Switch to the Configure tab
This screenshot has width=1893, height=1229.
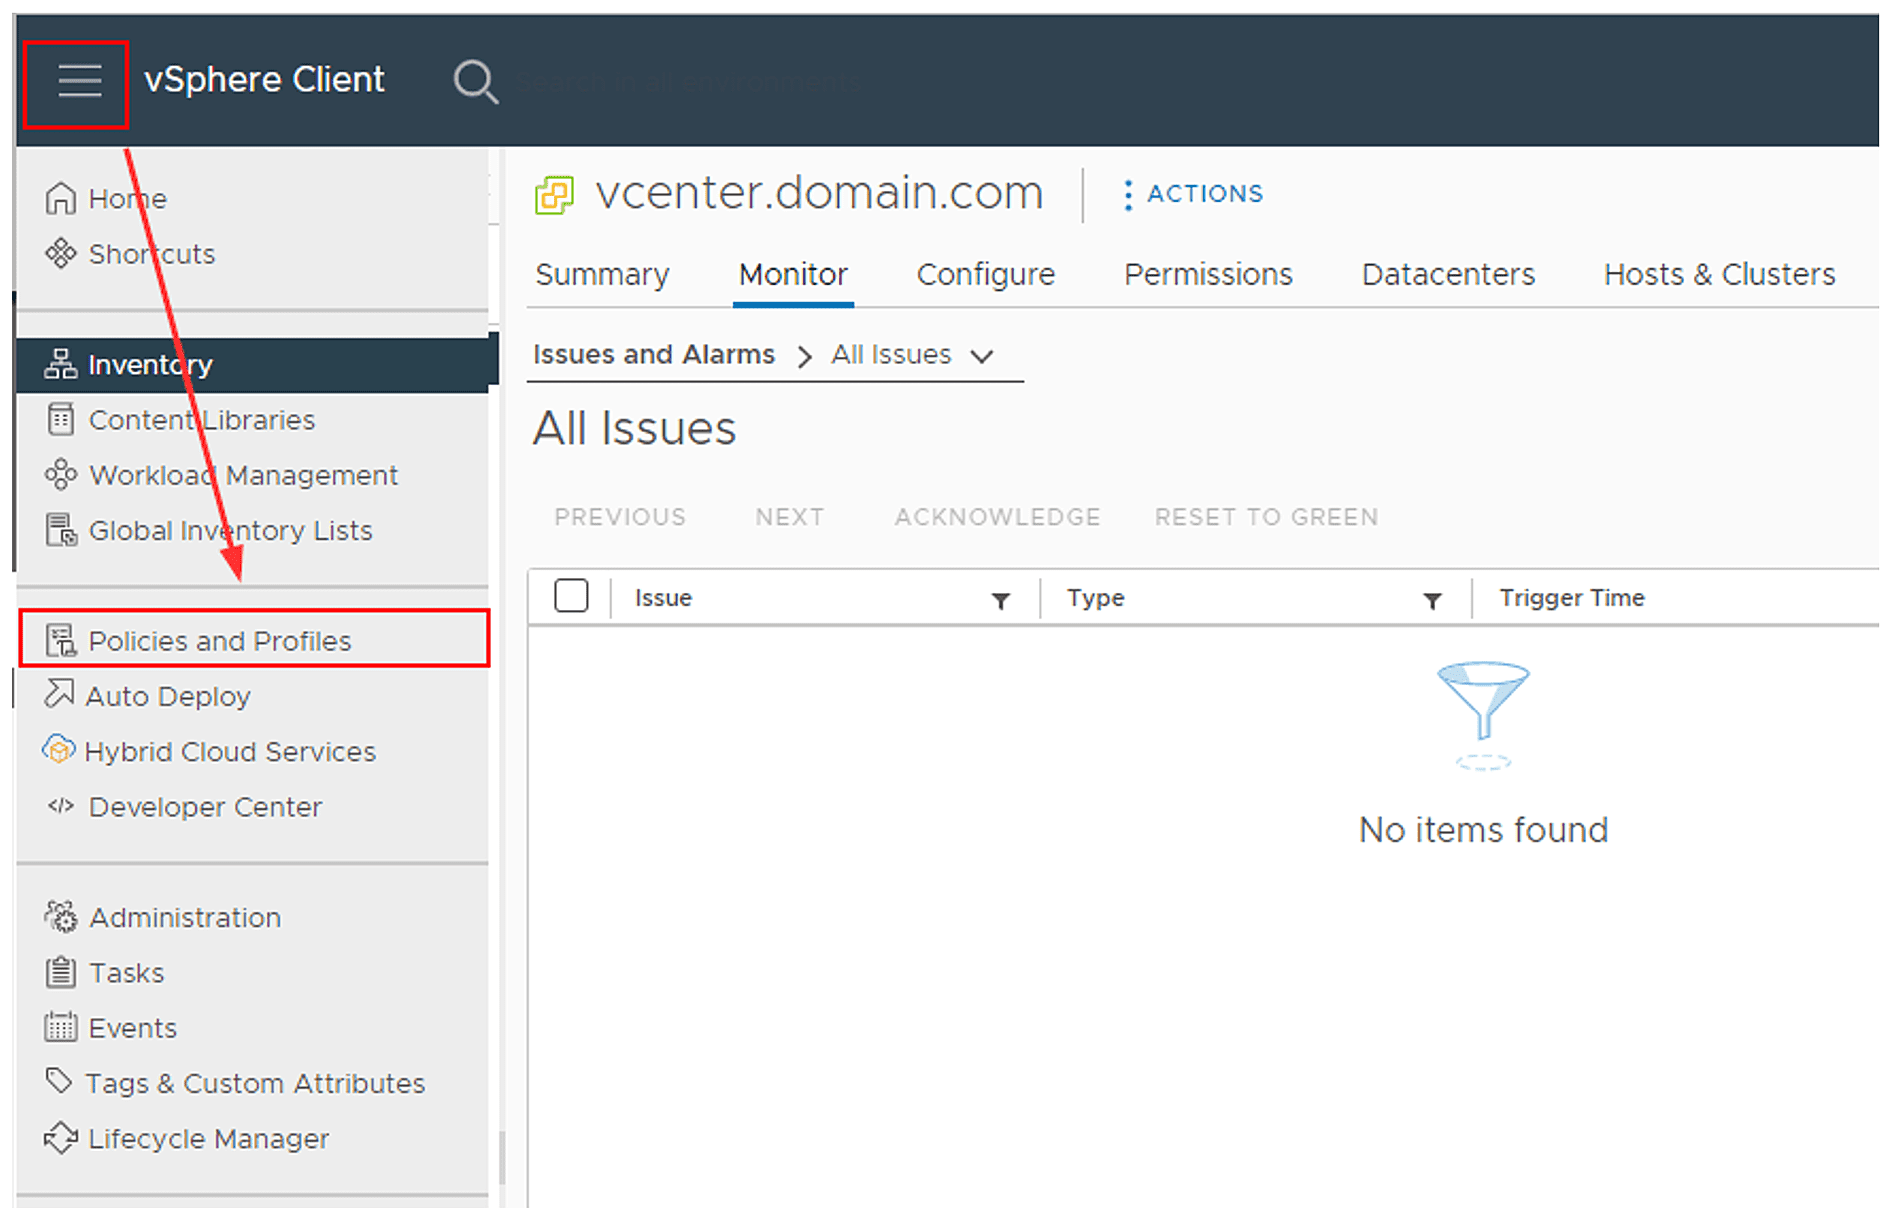pyautogui.click(x=985, y=274)
